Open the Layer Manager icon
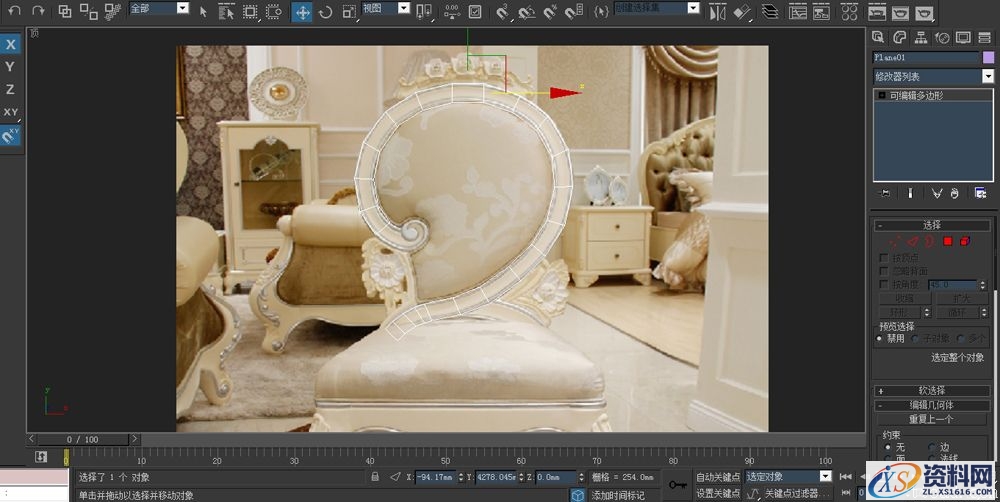Image resolution: width=1000 pixels, height=502 pixels. tap(770, 11)
